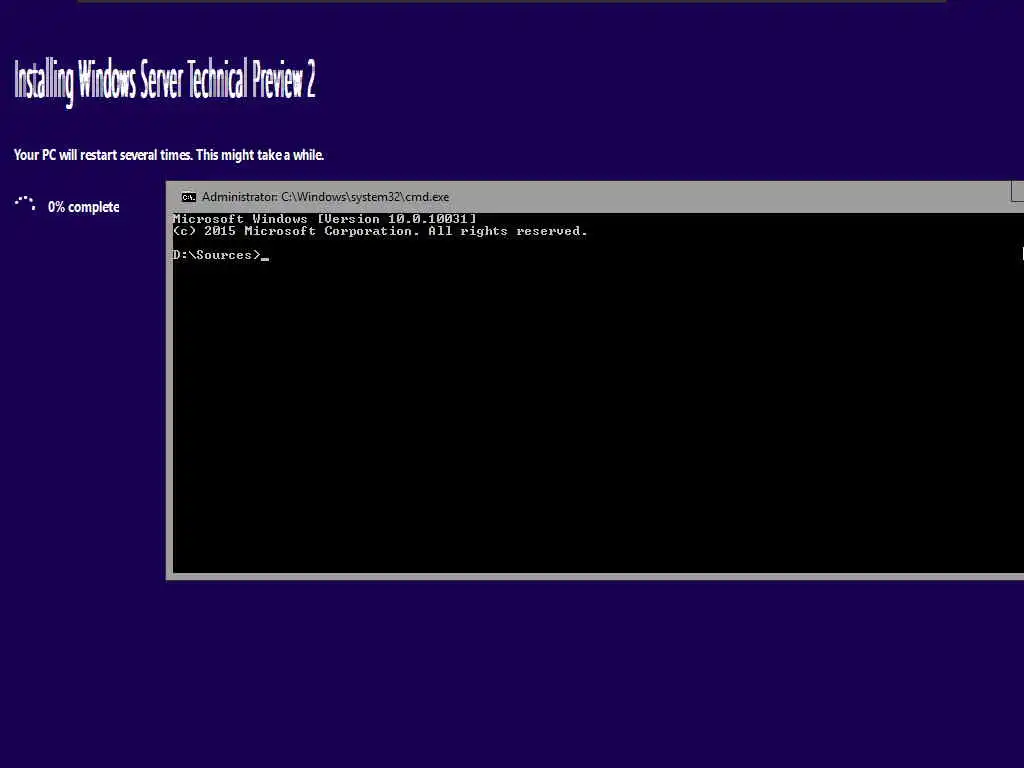
Task: Click the '0% complete' progress text
Action: click(x=84, y=207)
